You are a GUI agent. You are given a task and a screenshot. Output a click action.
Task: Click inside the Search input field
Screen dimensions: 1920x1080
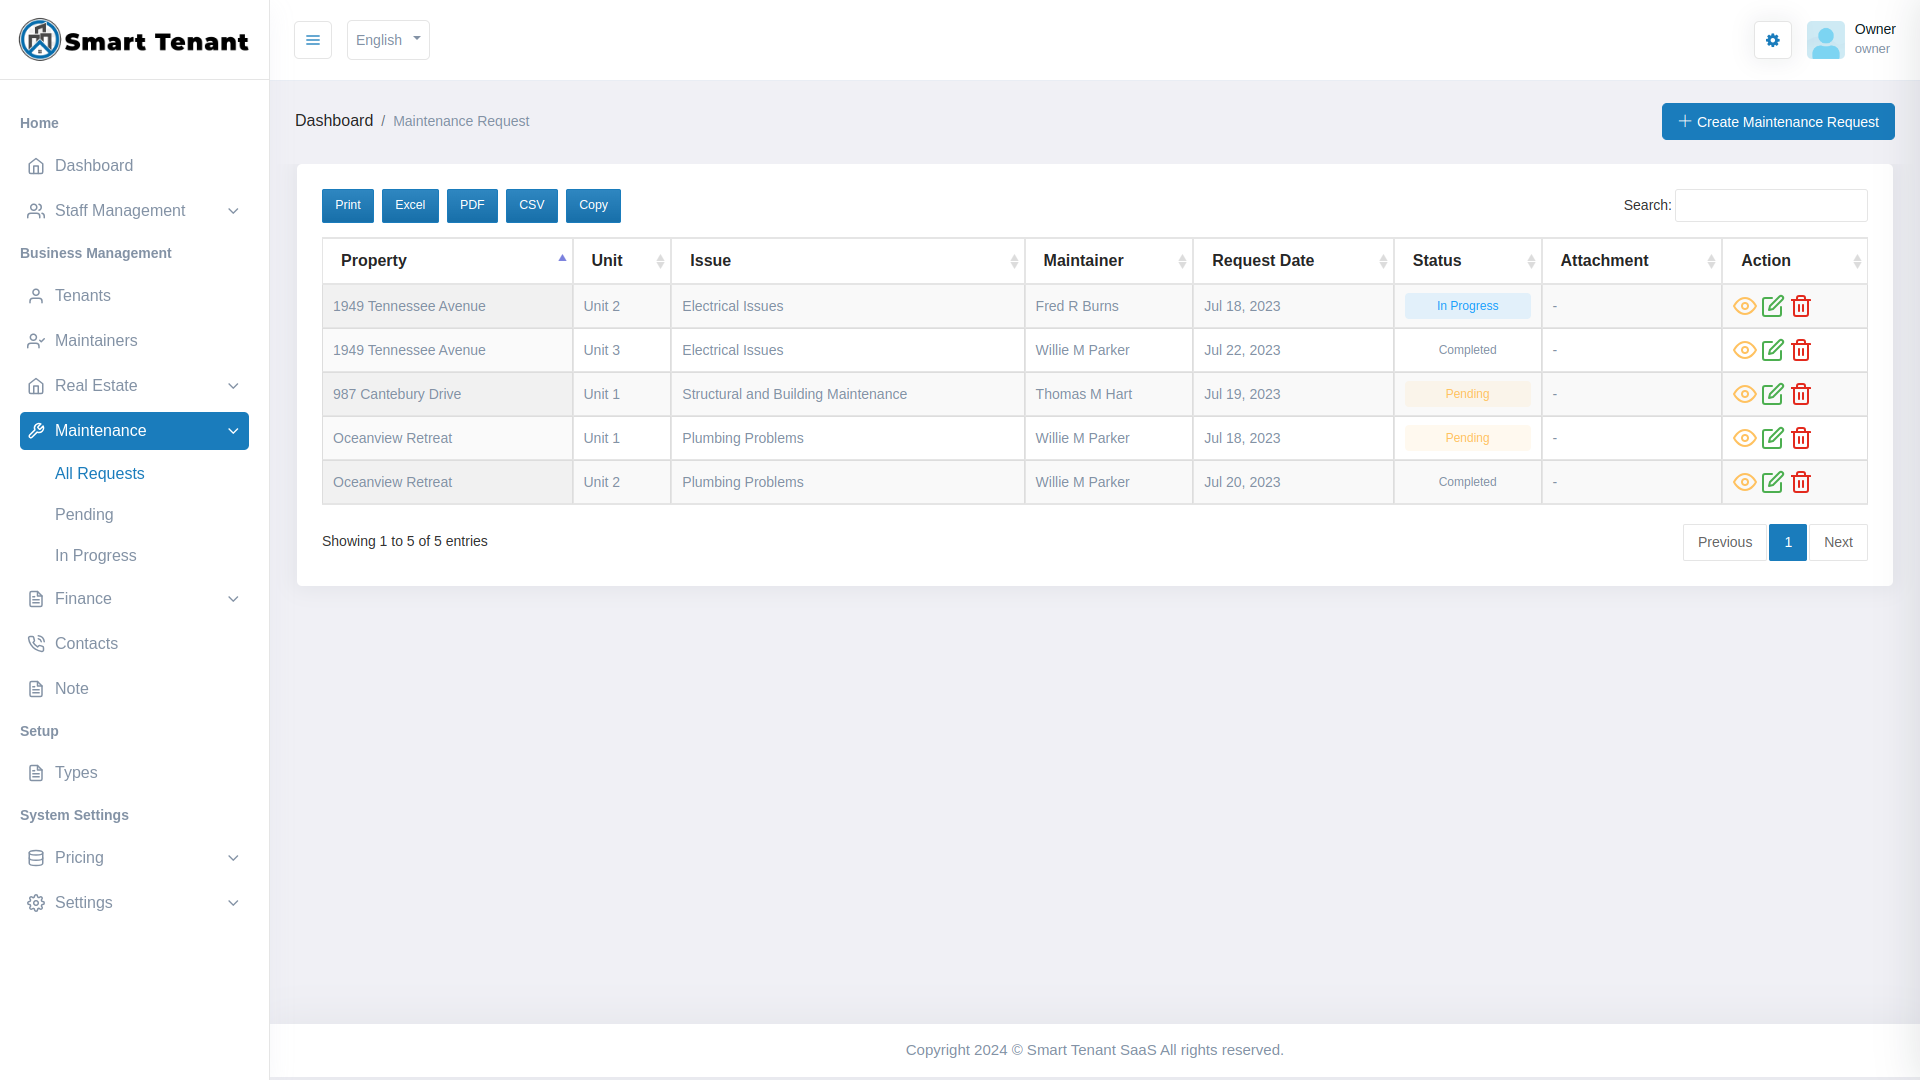click(x=1770, y=205)
